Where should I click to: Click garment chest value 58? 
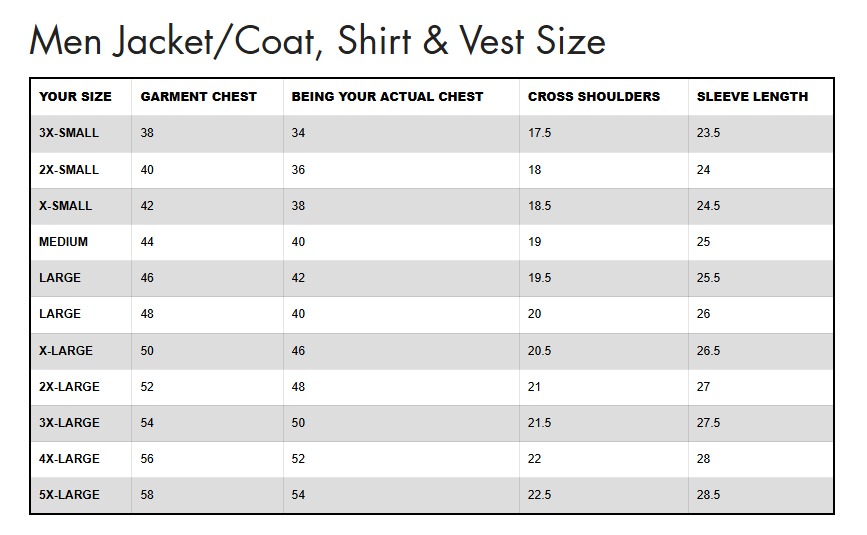tap(148, 495)
